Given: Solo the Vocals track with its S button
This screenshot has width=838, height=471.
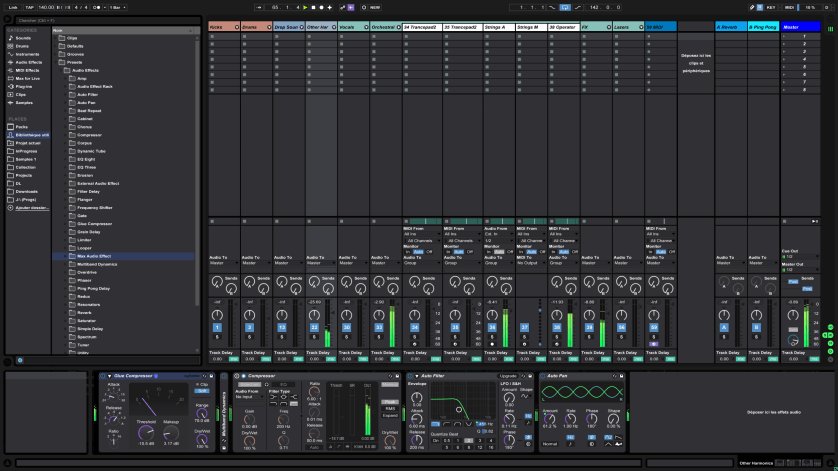Looking at the screenshot, I should click(346, 337).
